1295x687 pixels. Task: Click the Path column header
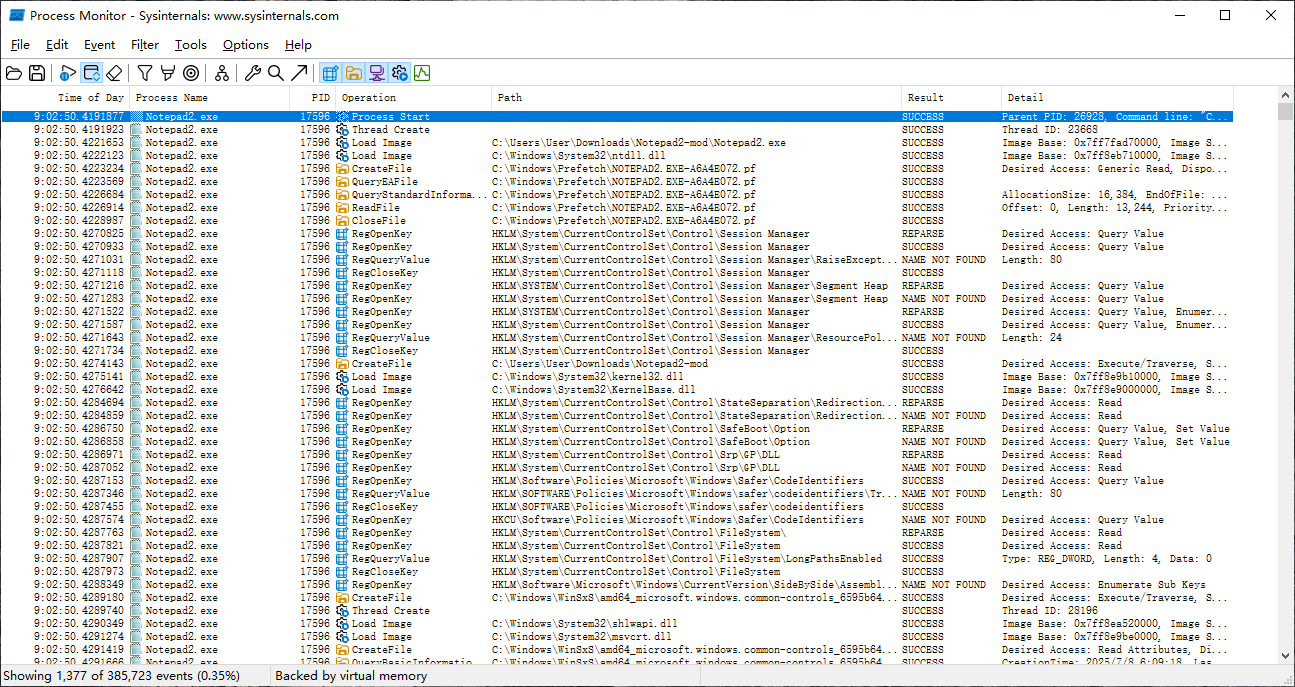pyautogui.click(x=697, y=98)
